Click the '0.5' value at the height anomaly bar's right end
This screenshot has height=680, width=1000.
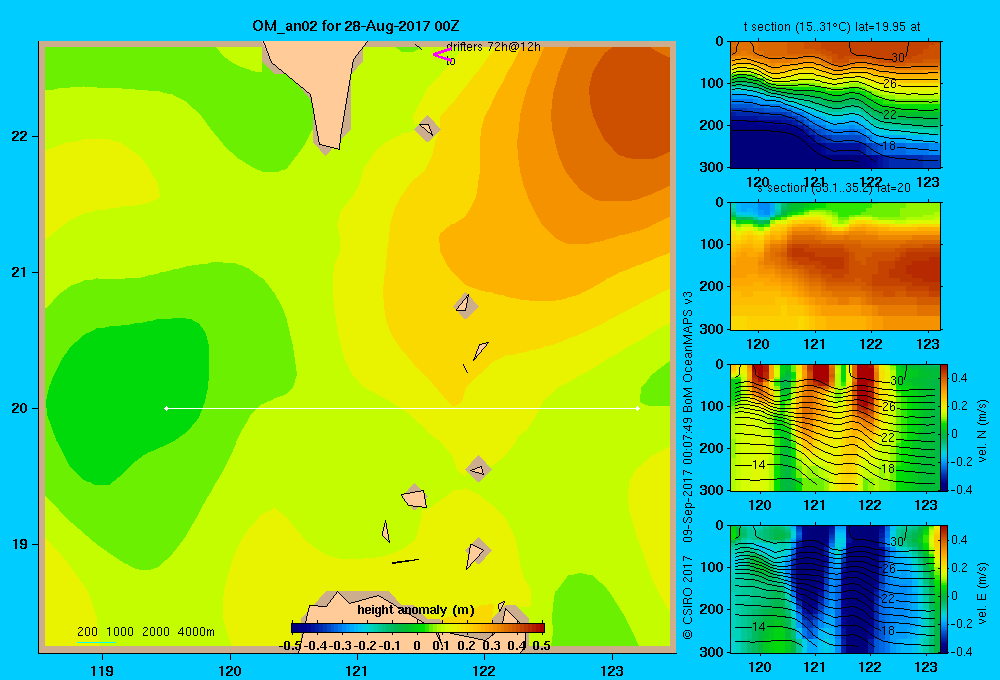tap(541, 646)
